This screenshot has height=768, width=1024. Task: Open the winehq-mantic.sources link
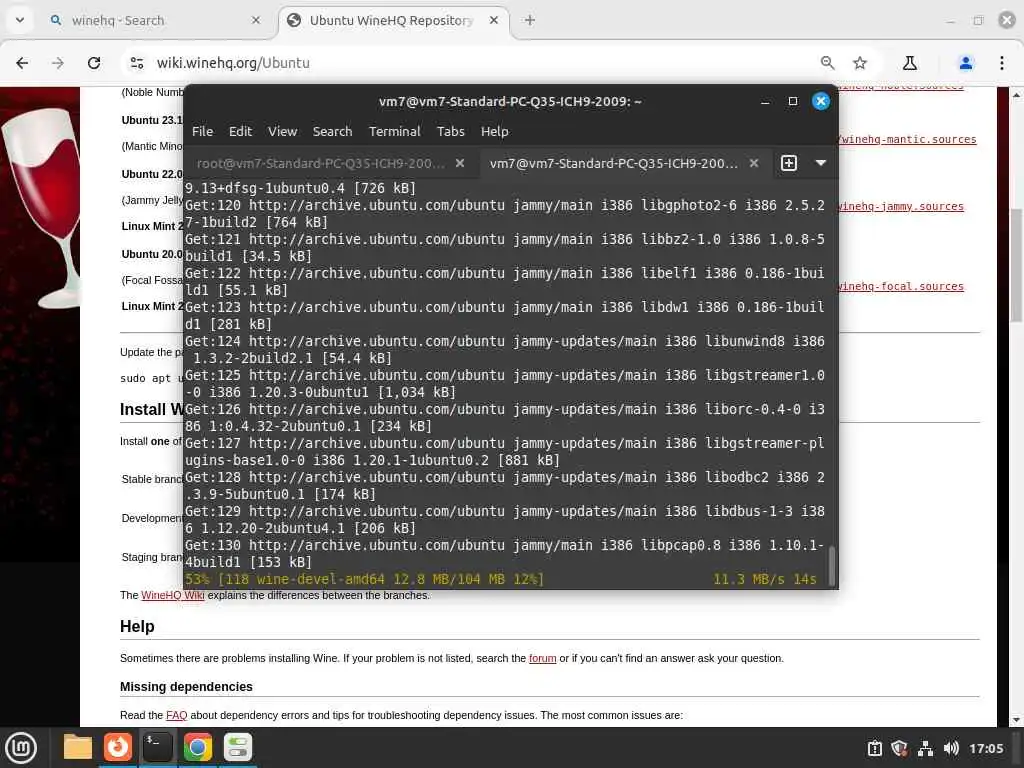point(907,139)
